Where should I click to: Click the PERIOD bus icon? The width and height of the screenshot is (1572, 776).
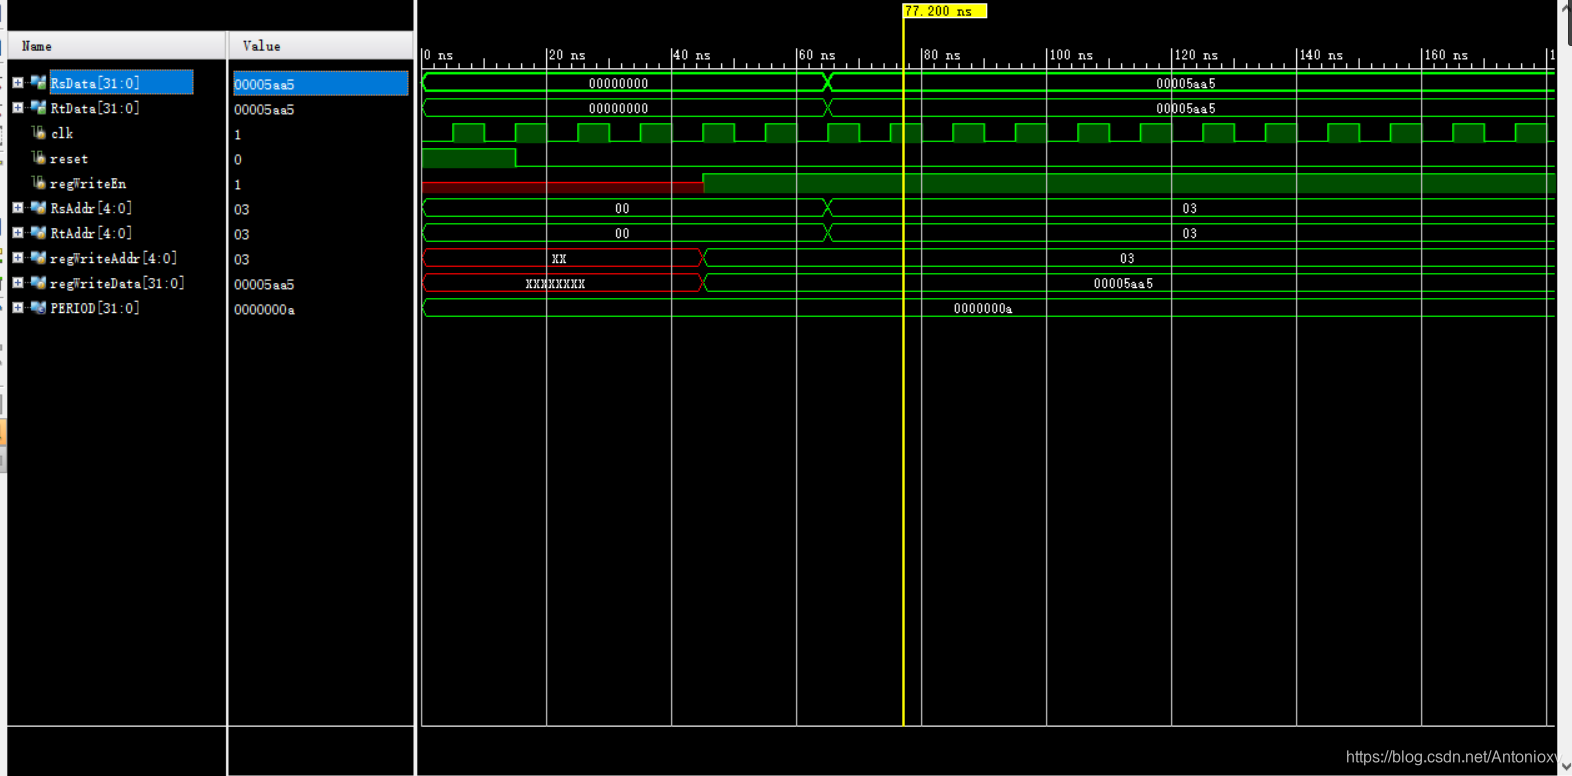click(38, 307)
